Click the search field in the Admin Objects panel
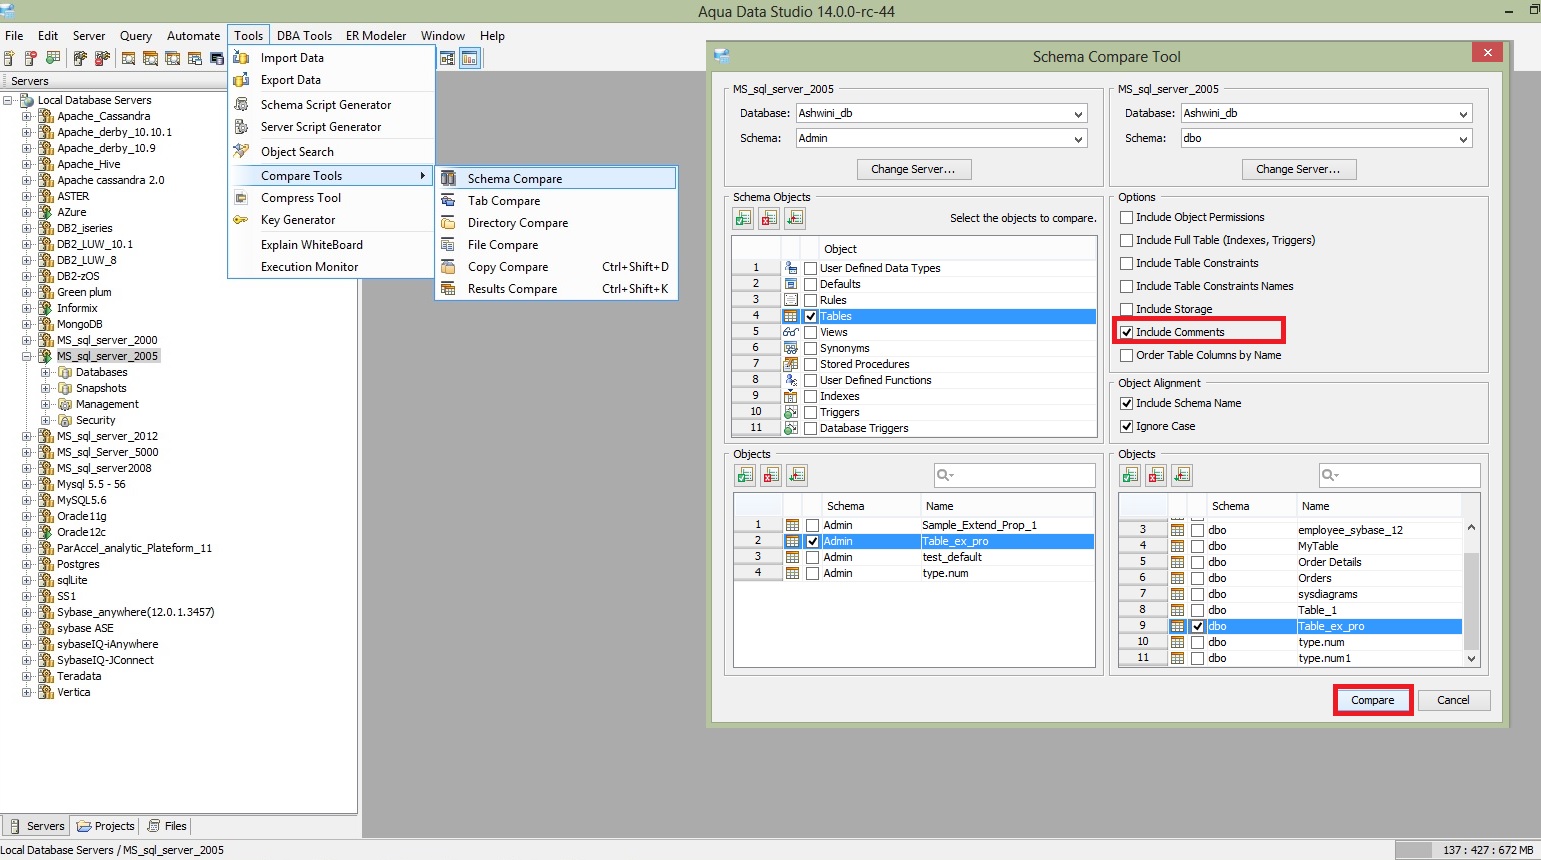The height and width of the screenshot is (860, 1541). 1014,475
